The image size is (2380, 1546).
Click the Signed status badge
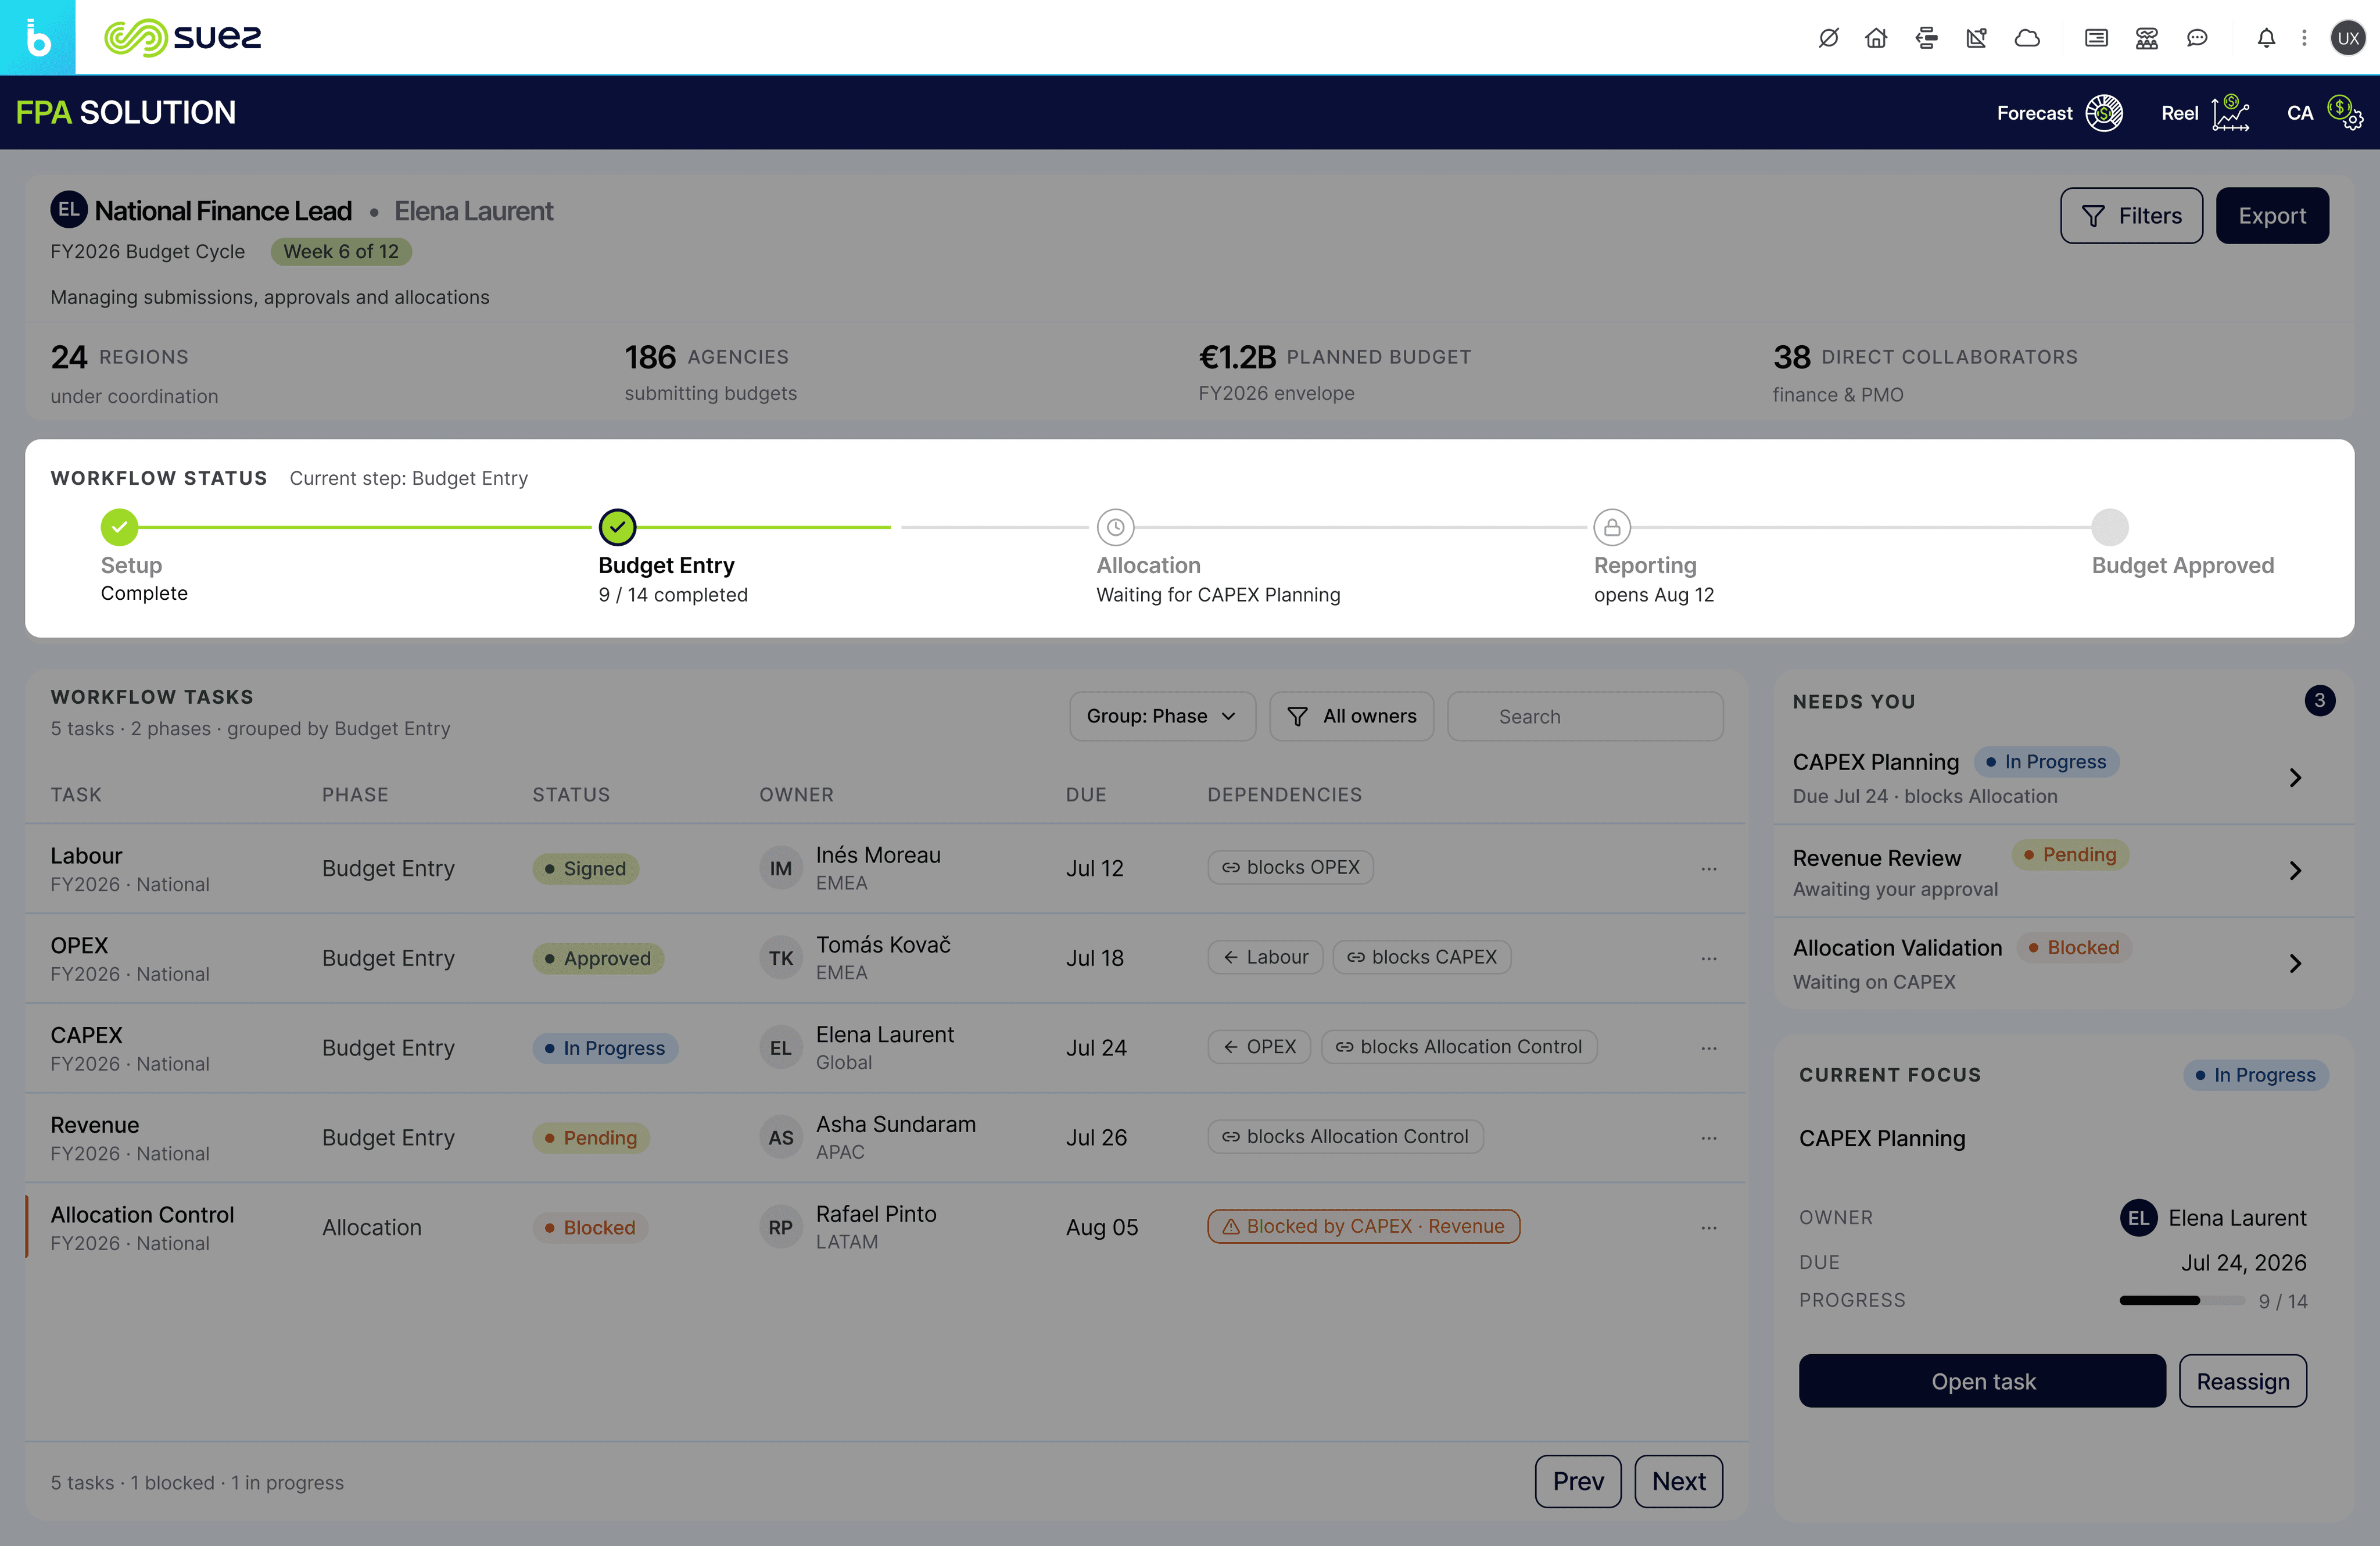coord(585,869)
